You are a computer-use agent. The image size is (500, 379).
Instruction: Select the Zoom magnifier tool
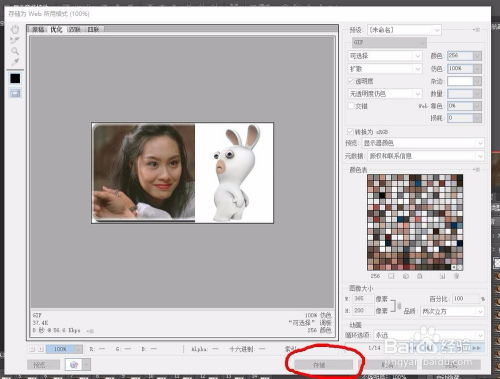15,51
